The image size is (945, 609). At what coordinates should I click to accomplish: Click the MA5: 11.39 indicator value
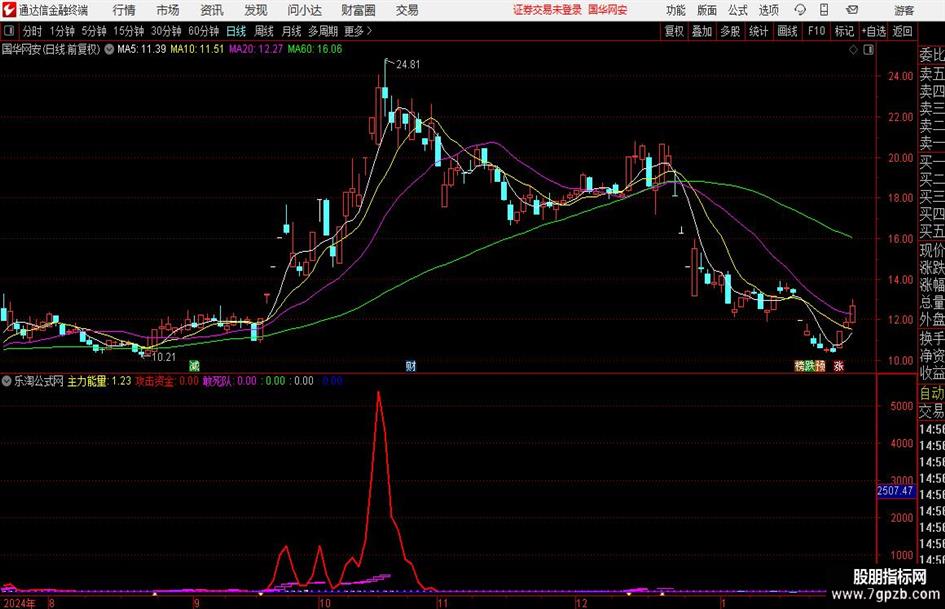142,49
